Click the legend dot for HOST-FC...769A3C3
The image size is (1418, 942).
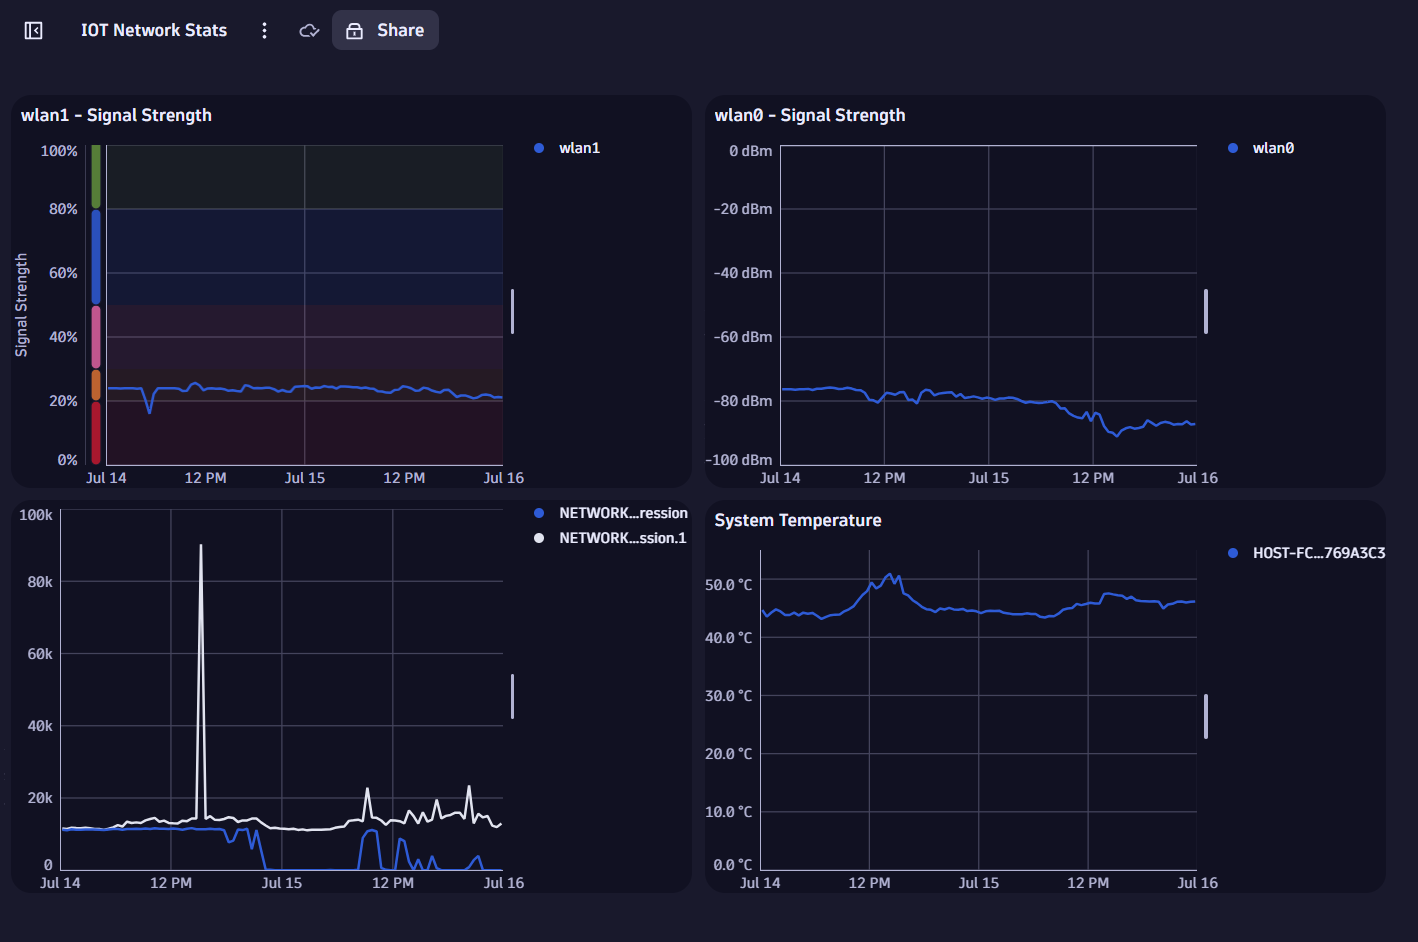[1232, 552]
